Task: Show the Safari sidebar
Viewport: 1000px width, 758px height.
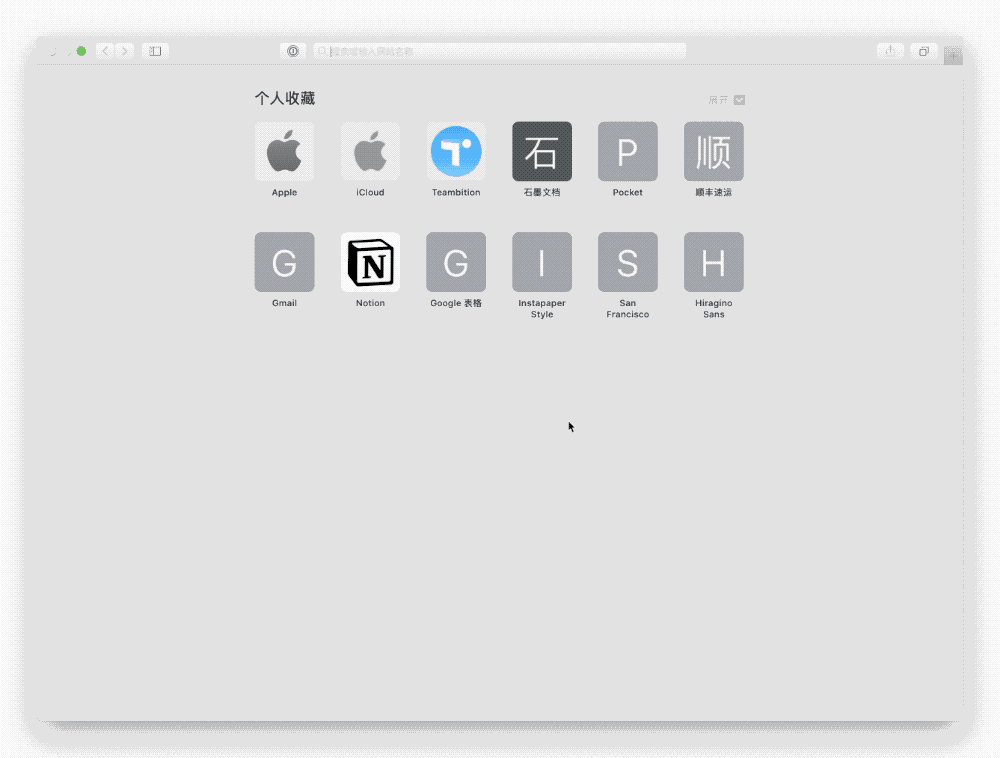Action: (x=155, y=51)
